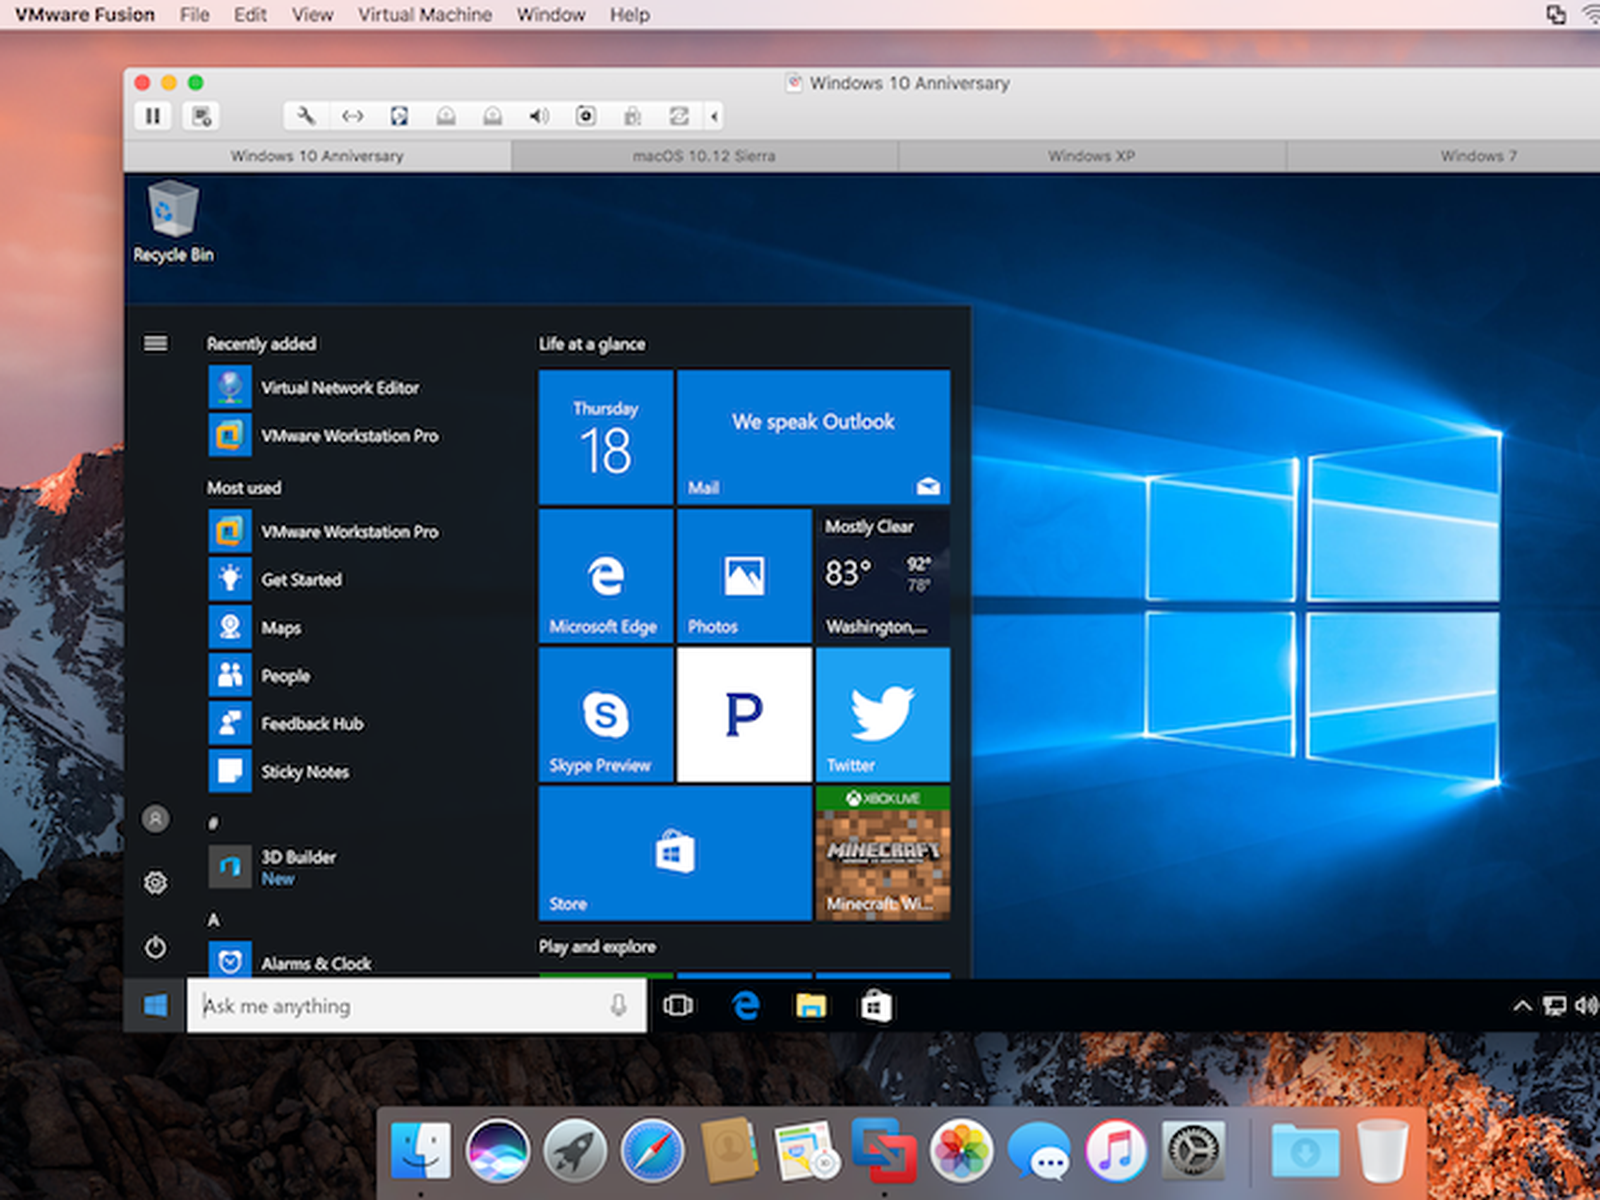Click the Start menu power button
This screenshot has height=1200, width=1600.
click(x=155, y=947)
